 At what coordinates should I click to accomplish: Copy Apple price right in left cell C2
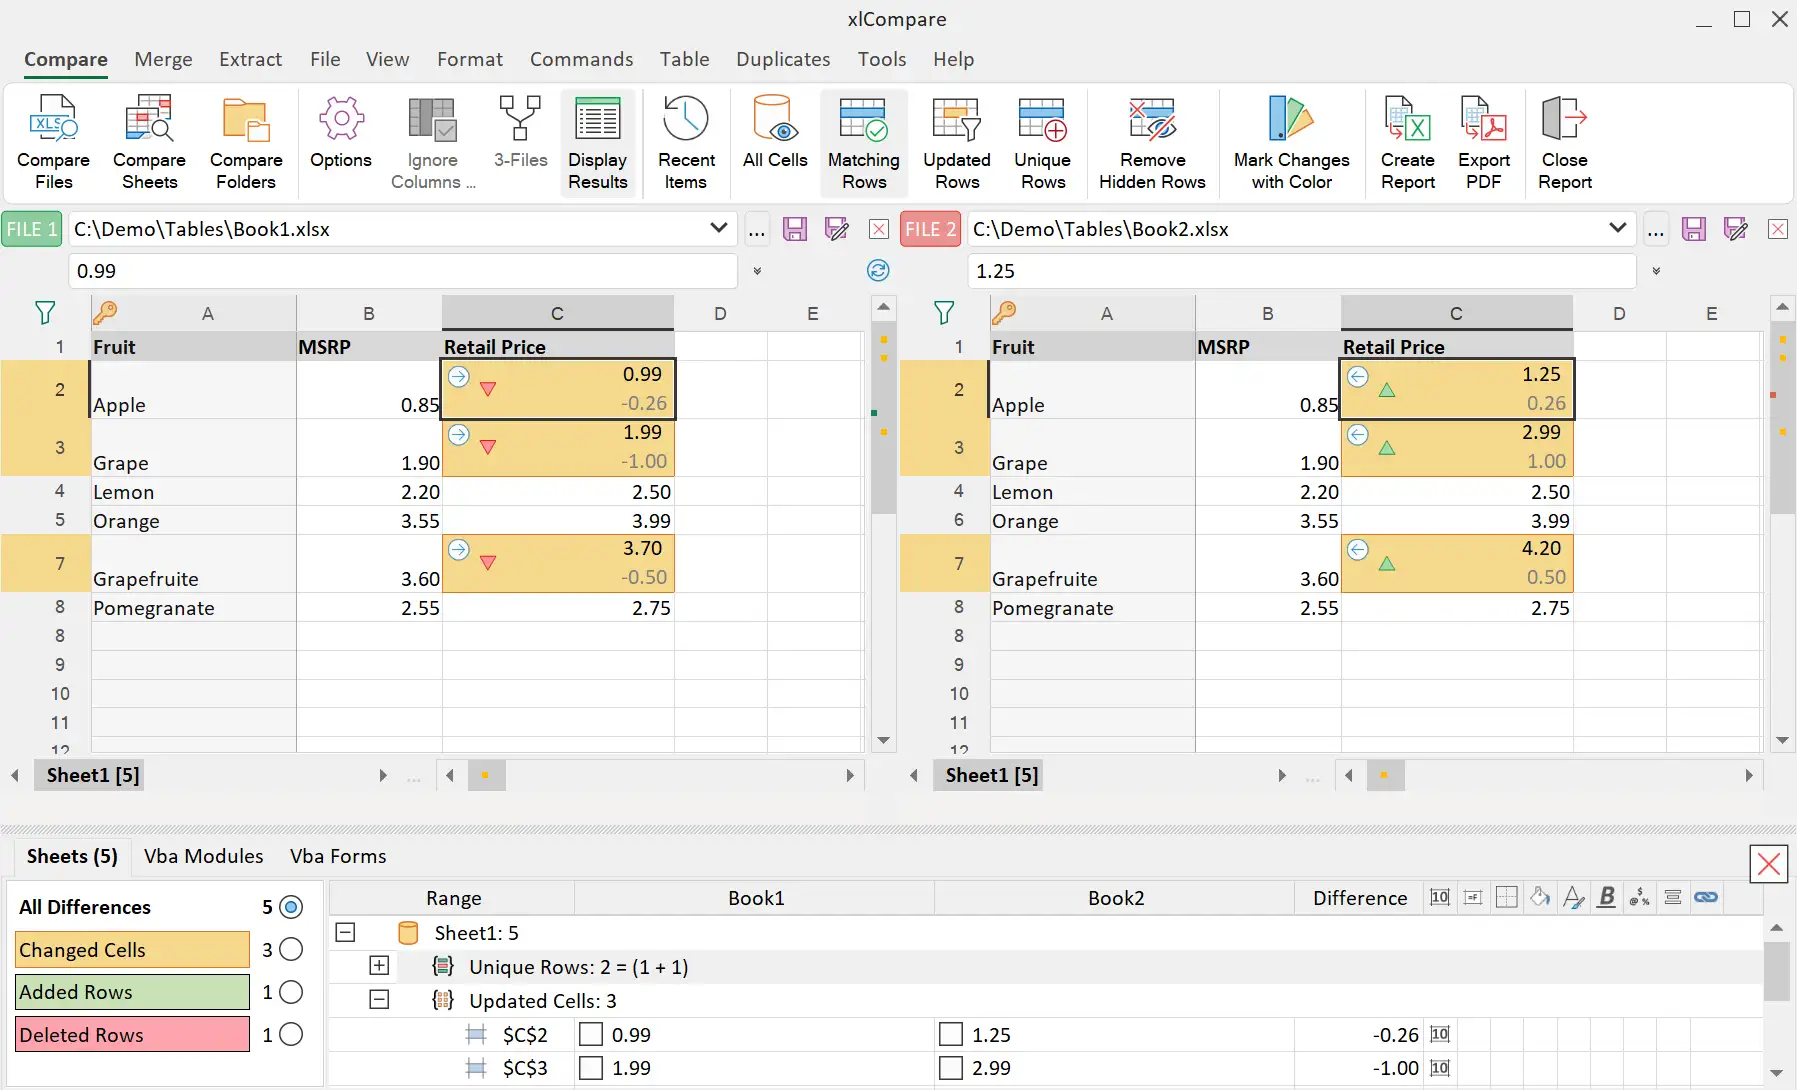(458, 376)
